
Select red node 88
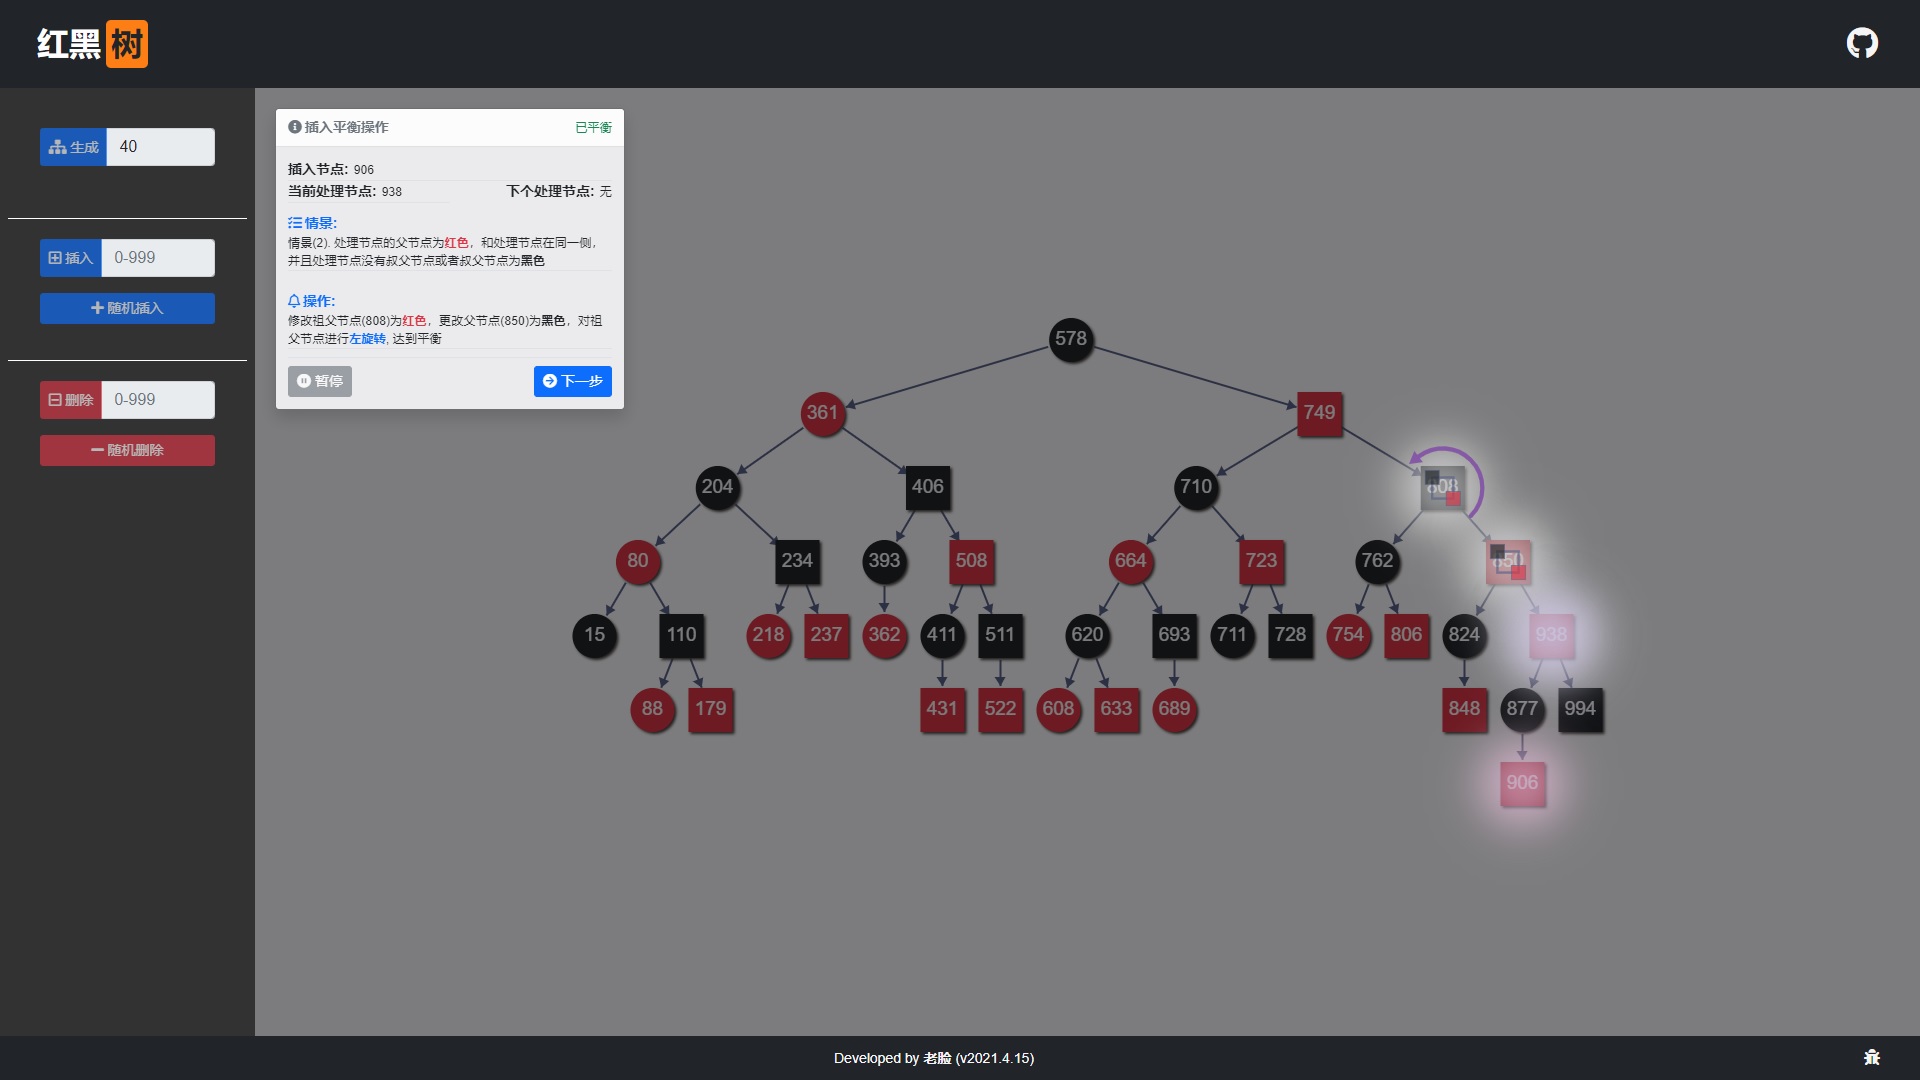click(653, 709)
